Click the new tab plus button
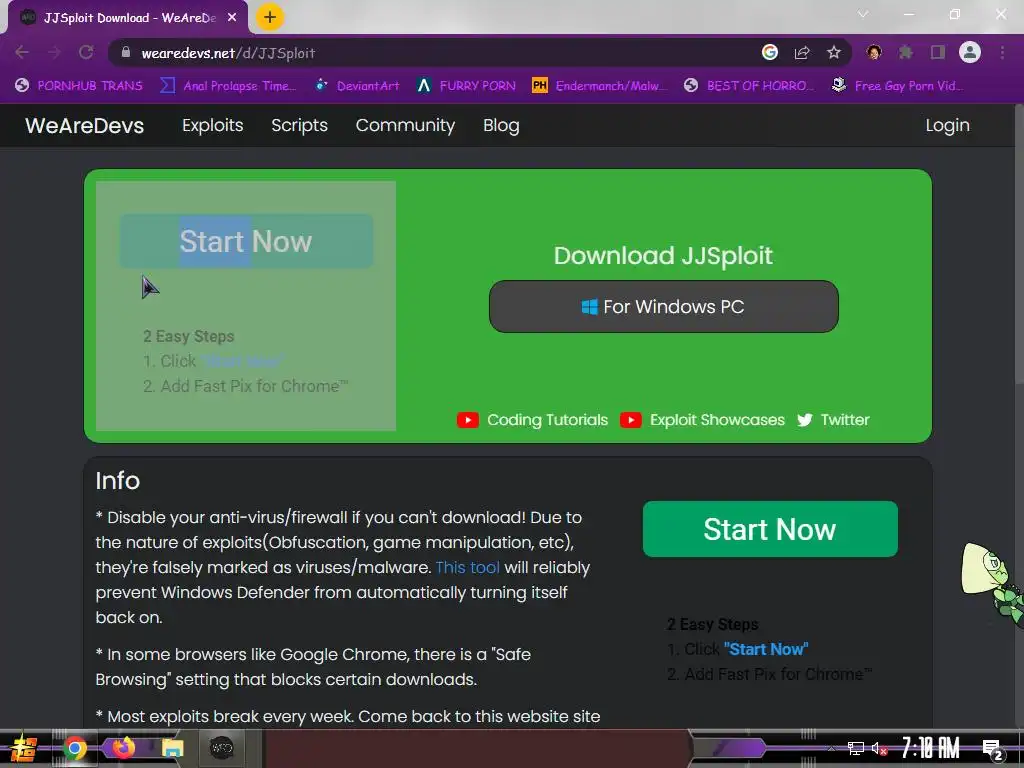The height and width of the screenshot is (768, 1024). click(270, 18)
